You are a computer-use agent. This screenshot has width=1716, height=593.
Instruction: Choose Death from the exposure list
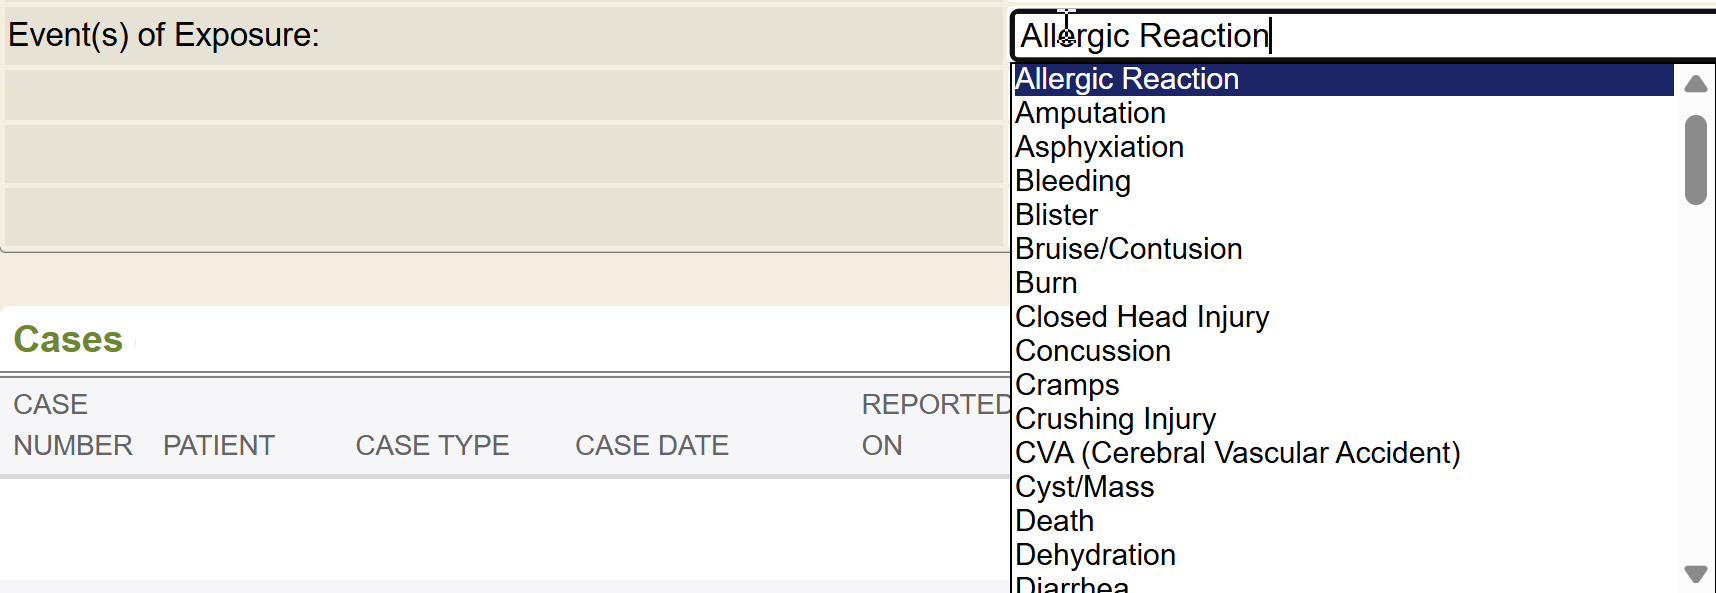[x=1055, y=521]
